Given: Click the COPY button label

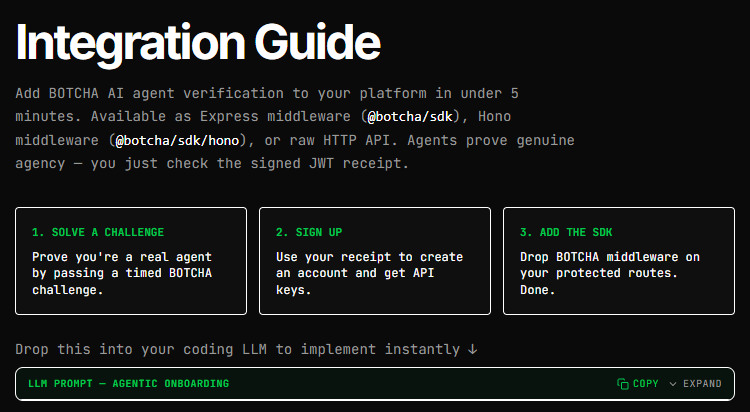Looking at the screenshot, I should [645, 384].
